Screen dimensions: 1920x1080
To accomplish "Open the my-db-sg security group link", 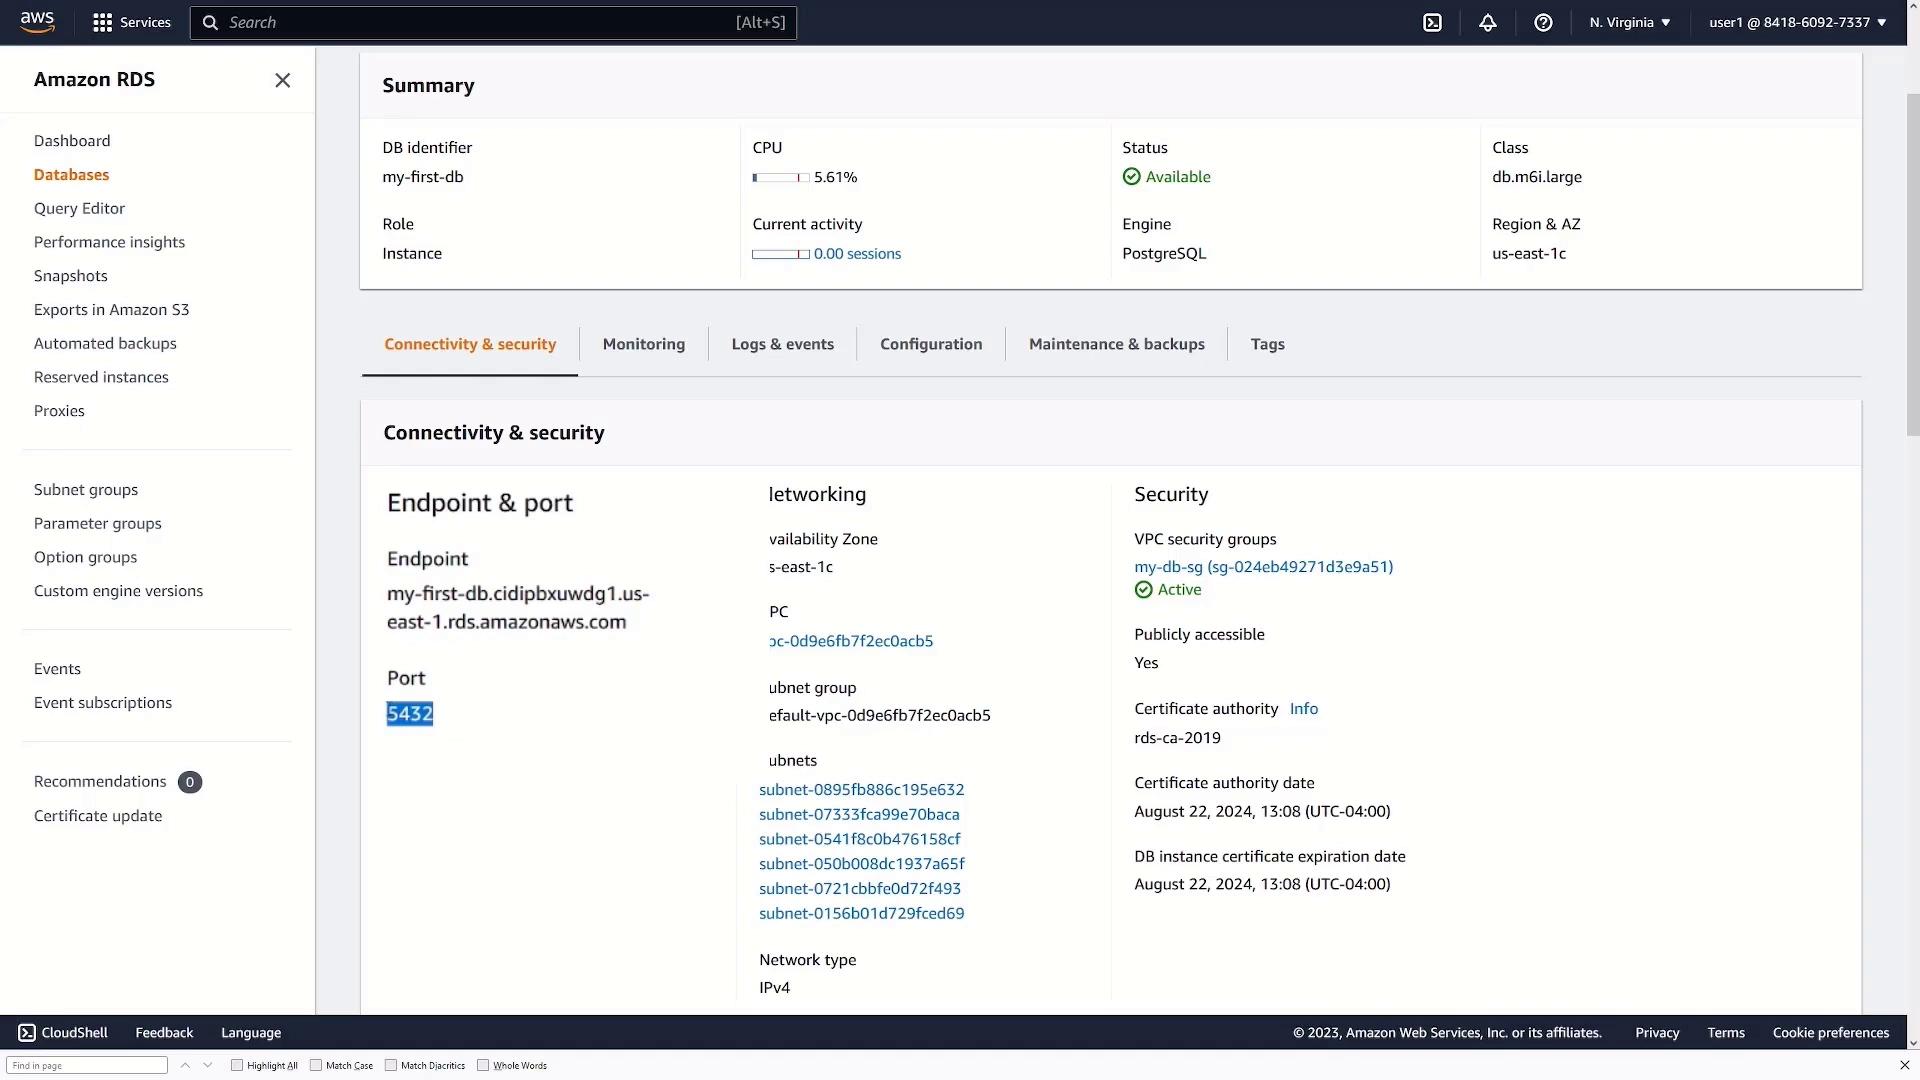I will pyautogui.click(x=1263, y=566).
